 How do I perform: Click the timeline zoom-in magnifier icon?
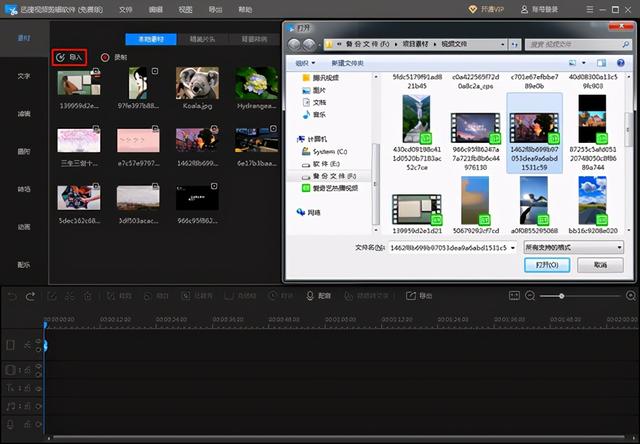[631, 296]
